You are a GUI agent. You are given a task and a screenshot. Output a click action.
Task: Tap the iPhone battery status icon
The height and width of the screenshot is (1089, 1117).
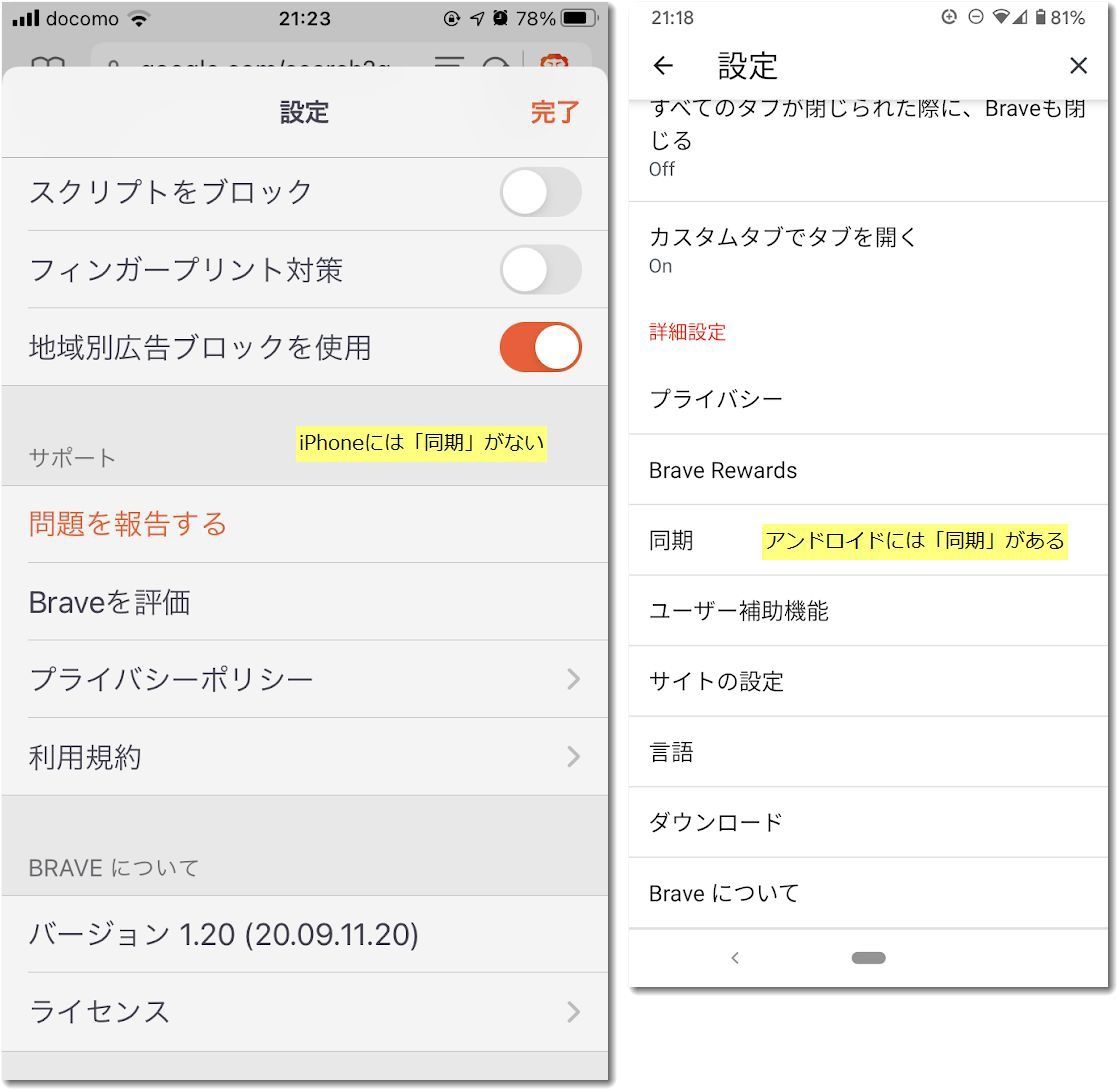(579, 18)
